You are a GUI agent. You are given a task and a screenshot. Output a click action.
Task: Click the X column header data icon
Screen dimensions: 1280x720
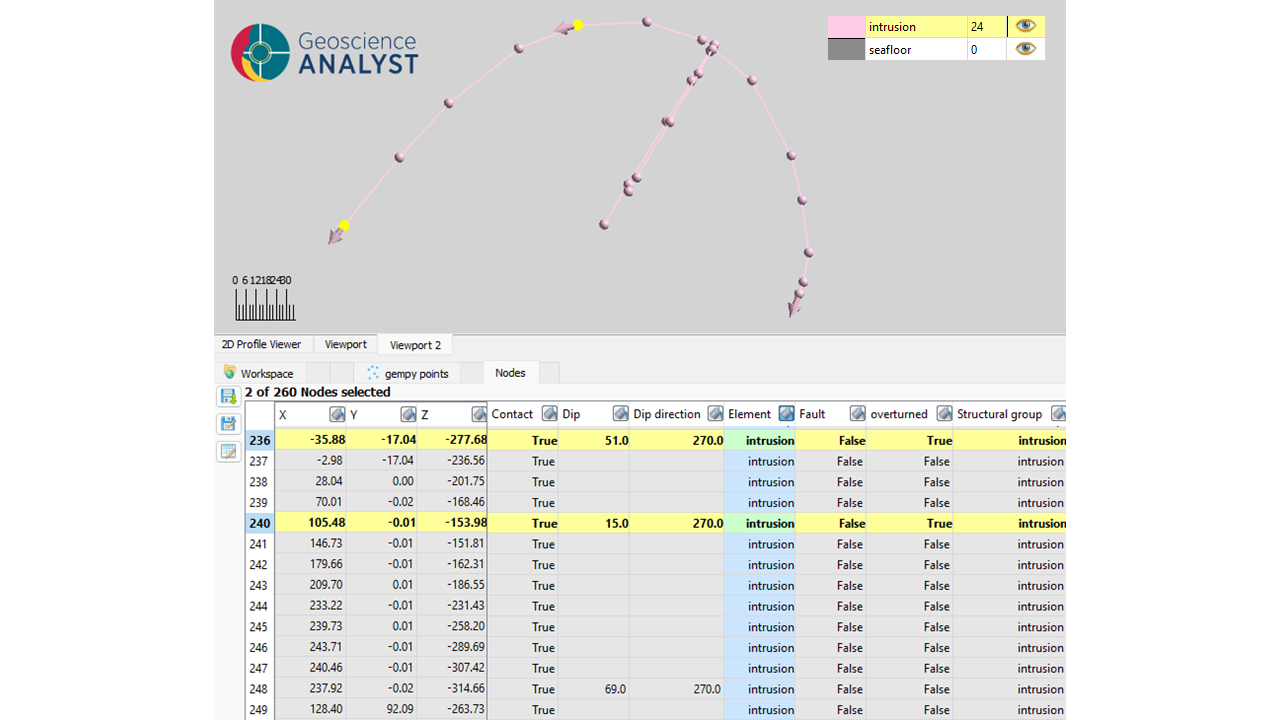pyautogui.click(x=337, y=414)
